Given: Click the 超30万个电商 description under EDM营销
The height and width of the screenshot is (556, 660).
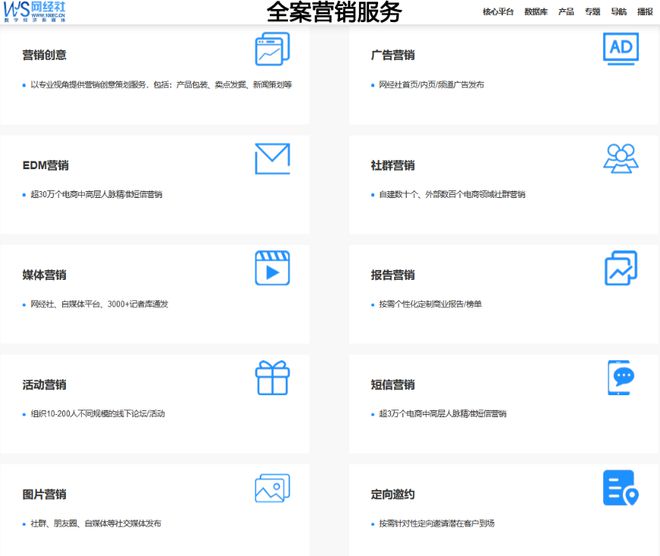Looking at the screenshot, I should coord(96,194).
